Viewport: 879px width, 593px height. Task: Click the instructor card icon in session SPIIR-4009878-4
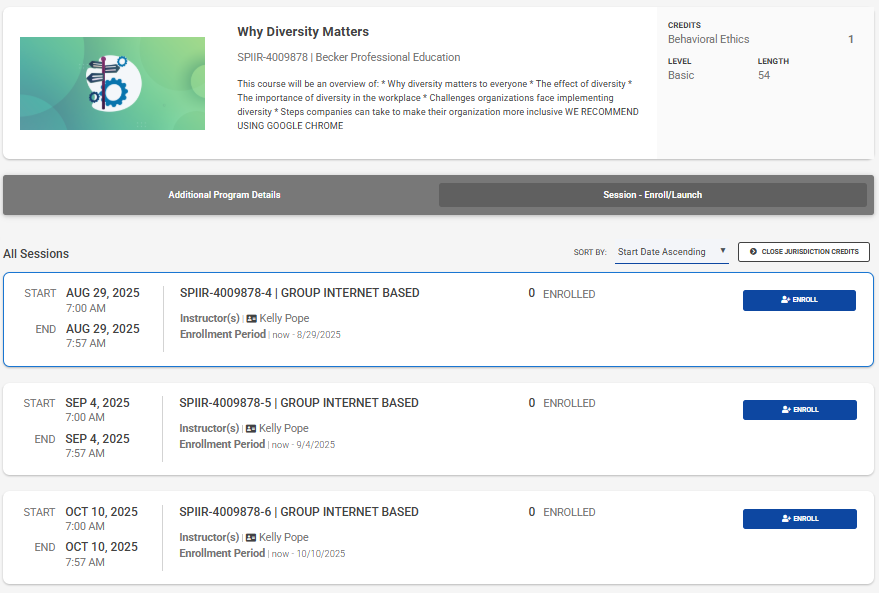coord(251,319)
